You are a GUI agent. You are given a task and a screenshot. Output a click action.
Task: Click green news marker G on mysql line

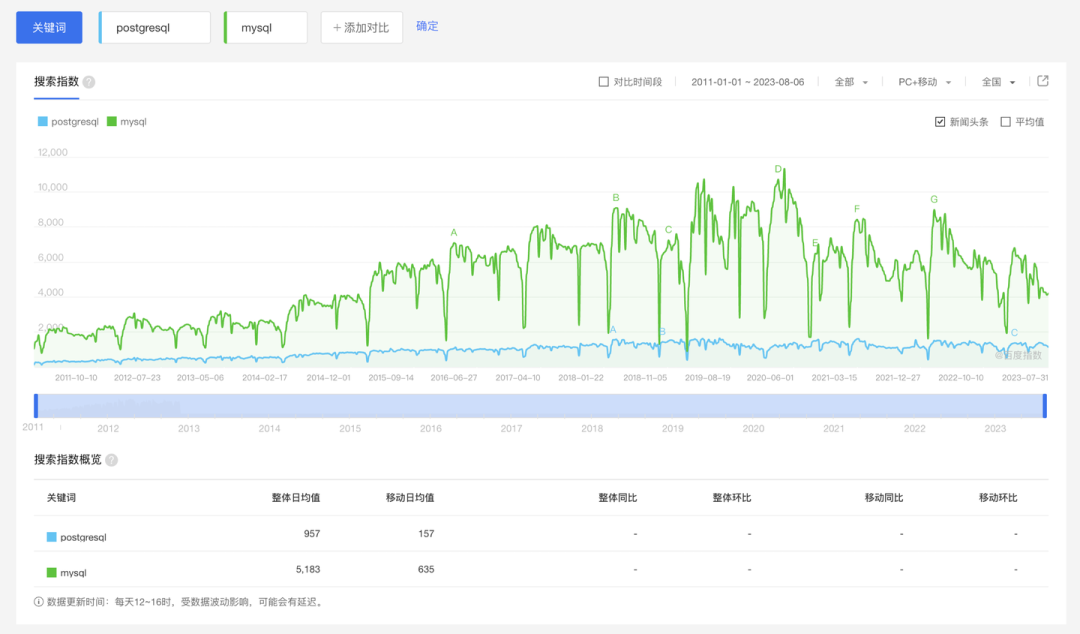click(934, 199)
